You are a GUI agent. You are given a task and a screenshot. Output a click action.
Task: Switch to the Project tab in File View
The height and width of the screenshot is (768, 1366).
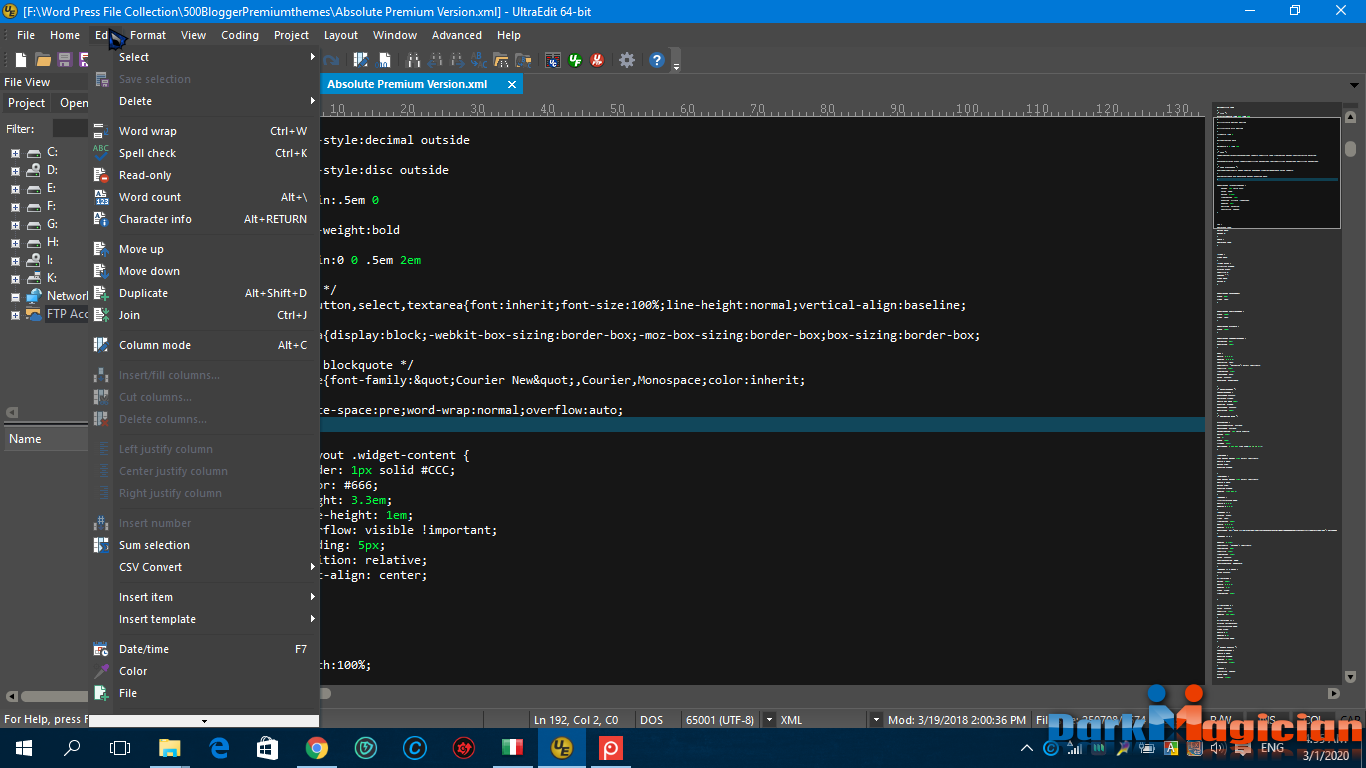click(27, 103)
